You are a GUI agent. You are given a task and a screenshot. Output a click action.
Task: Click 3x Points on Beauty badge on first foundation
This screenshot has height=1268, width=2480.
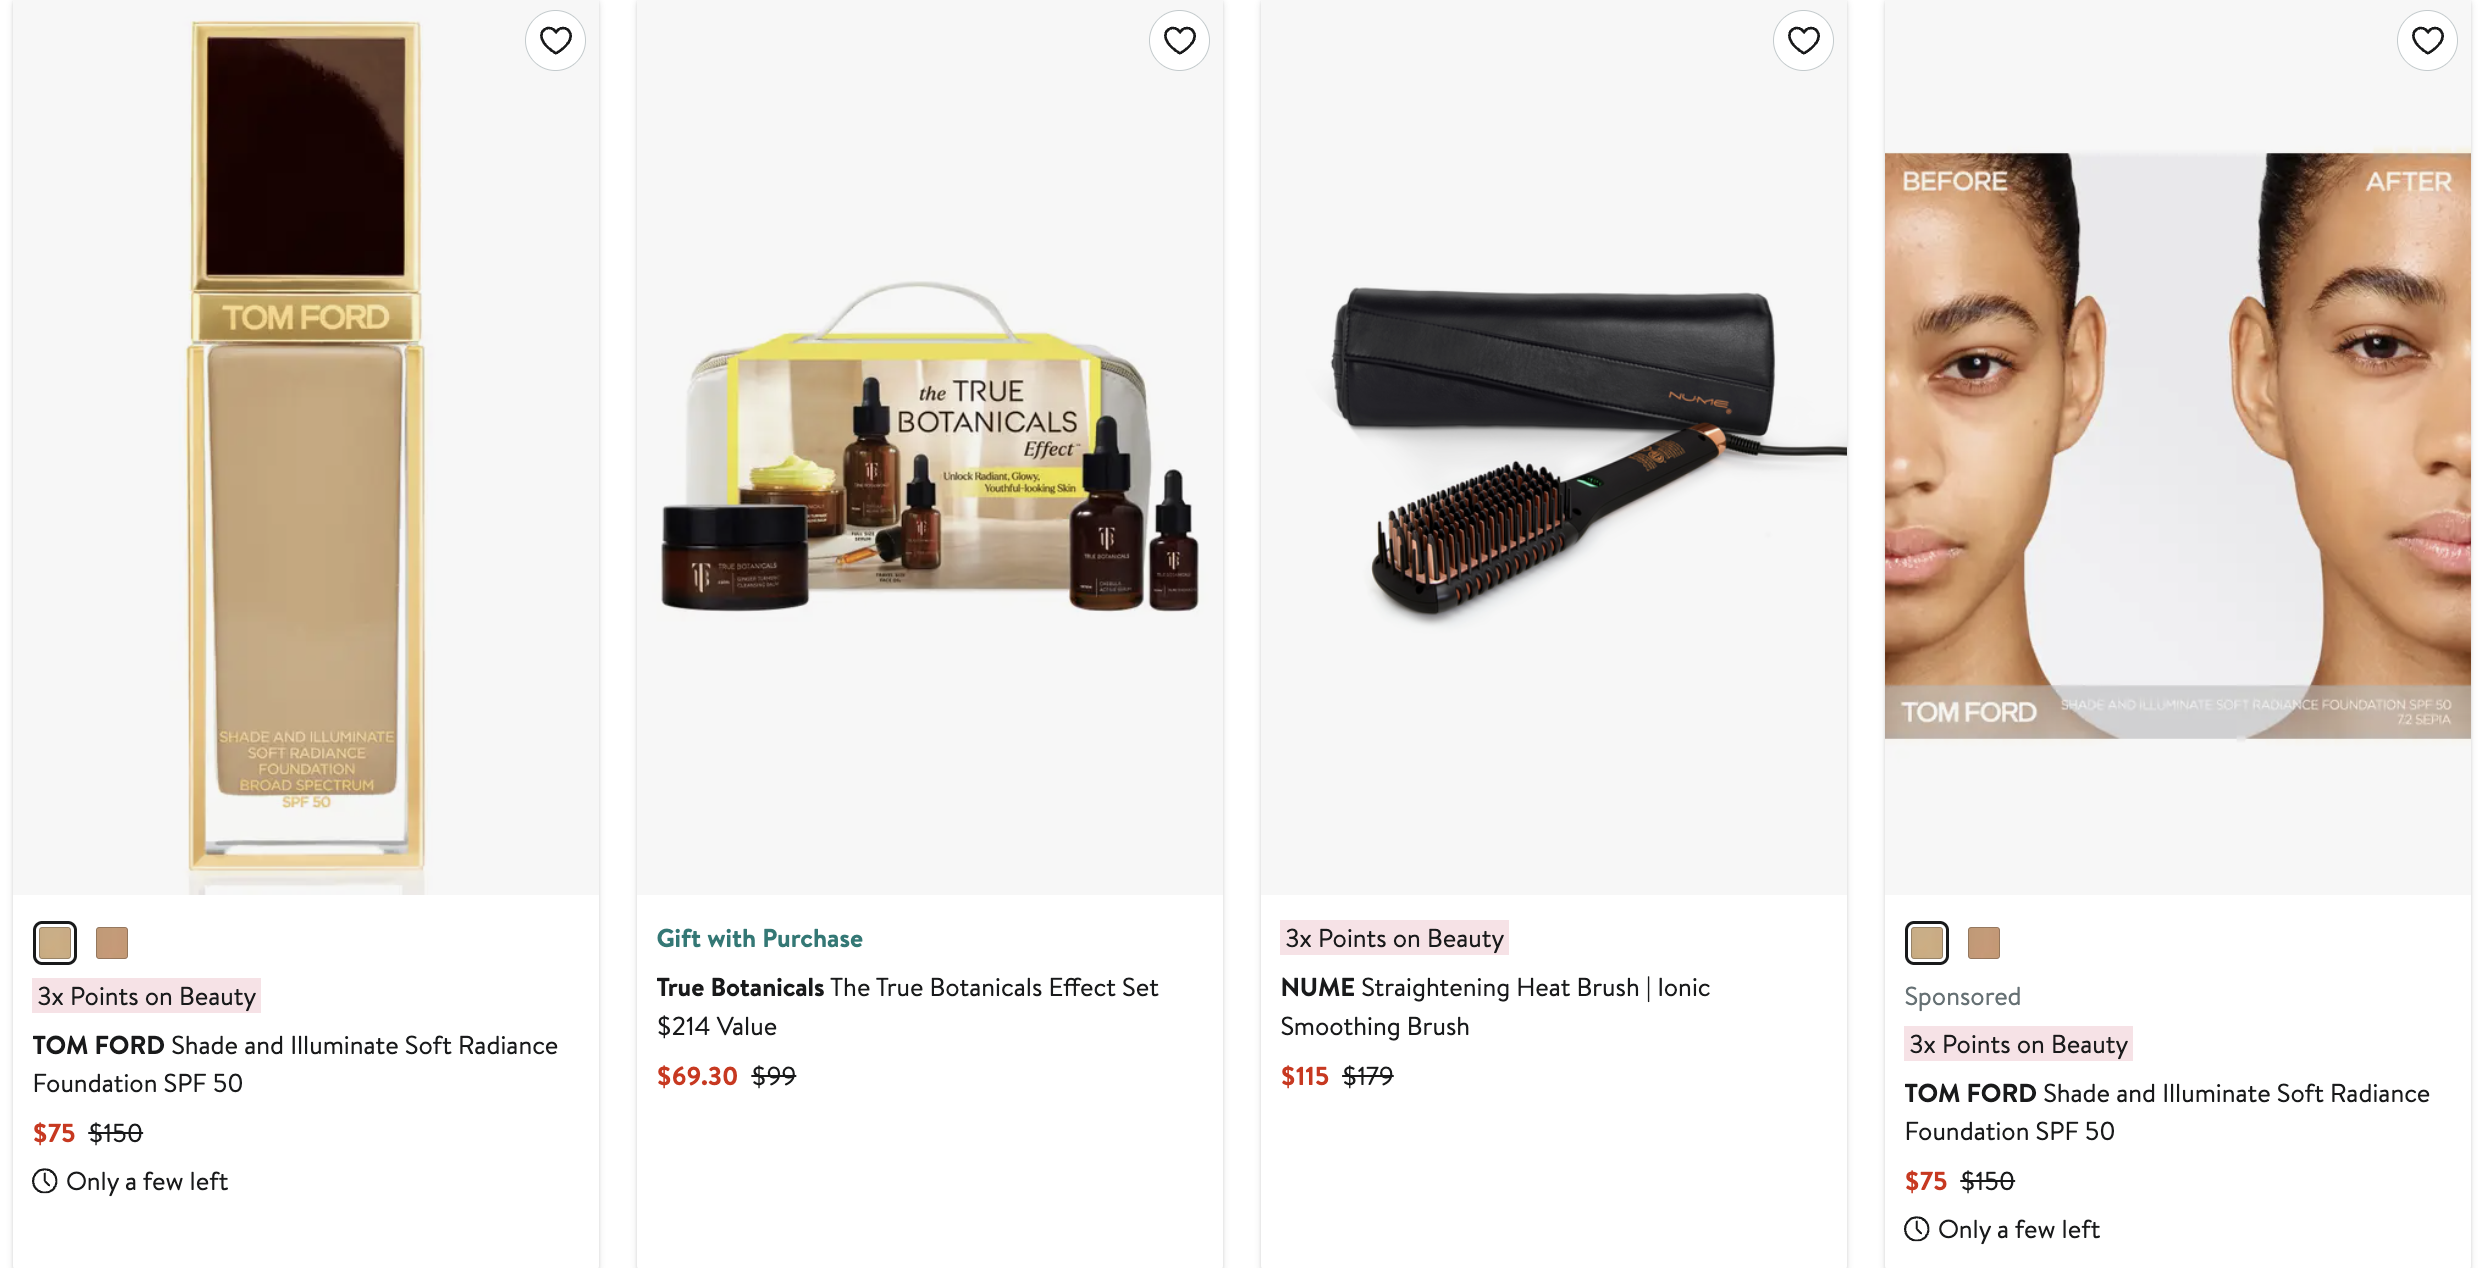coord(146,996)
